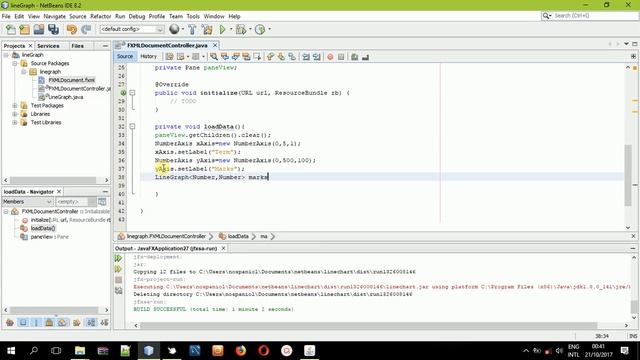Open the Run project dropdown arrow

click(x=231, y=29)
